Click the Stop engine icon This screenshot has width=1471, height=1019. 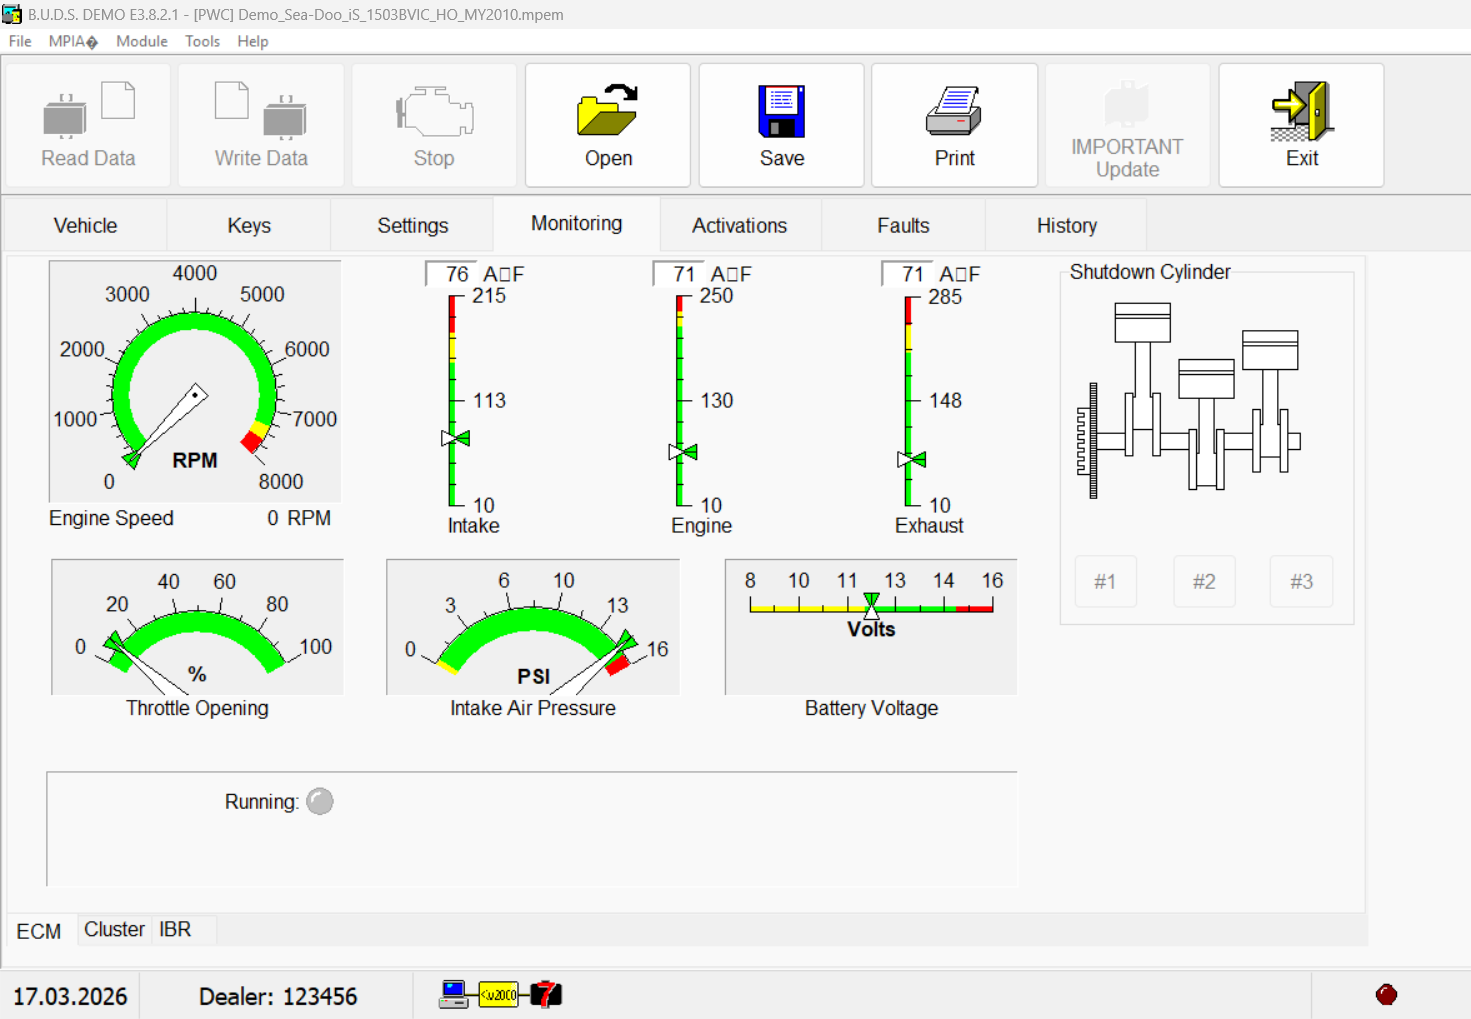point(434,110)
